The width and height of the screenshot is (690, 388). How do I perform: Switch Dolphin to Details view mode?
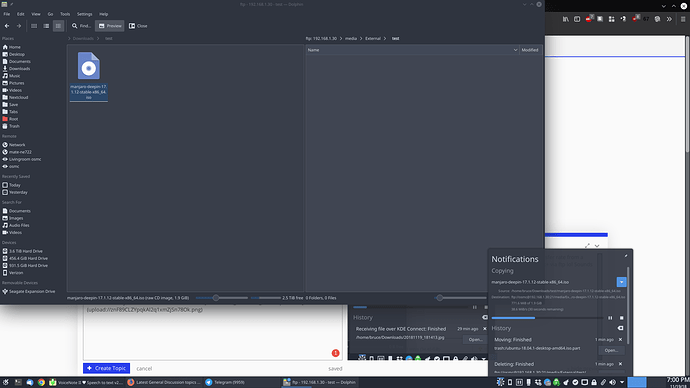58,26
